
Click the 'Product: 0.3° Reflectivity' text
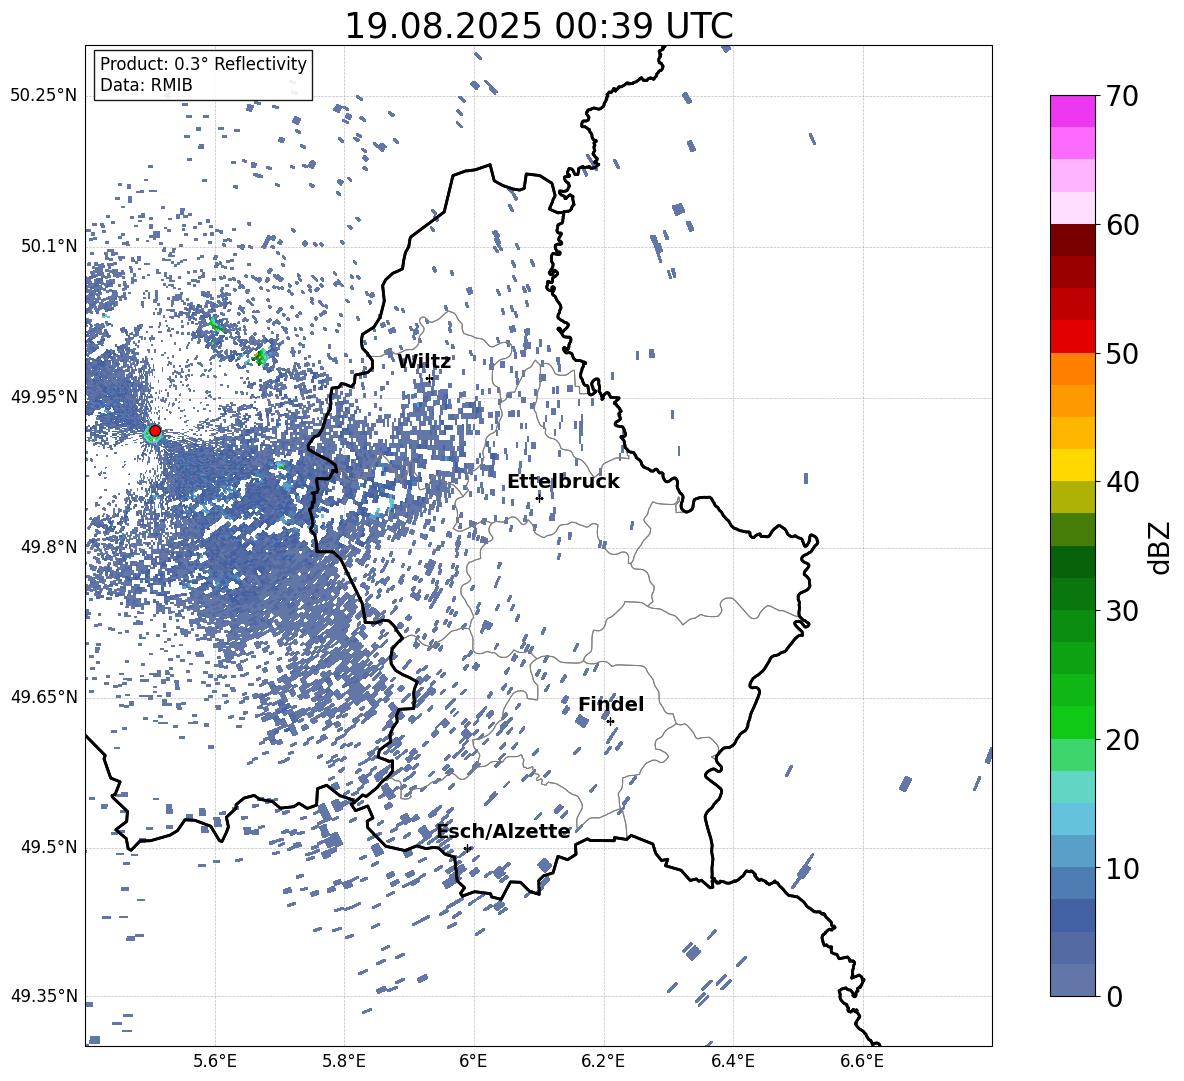(x=203, y=64)
